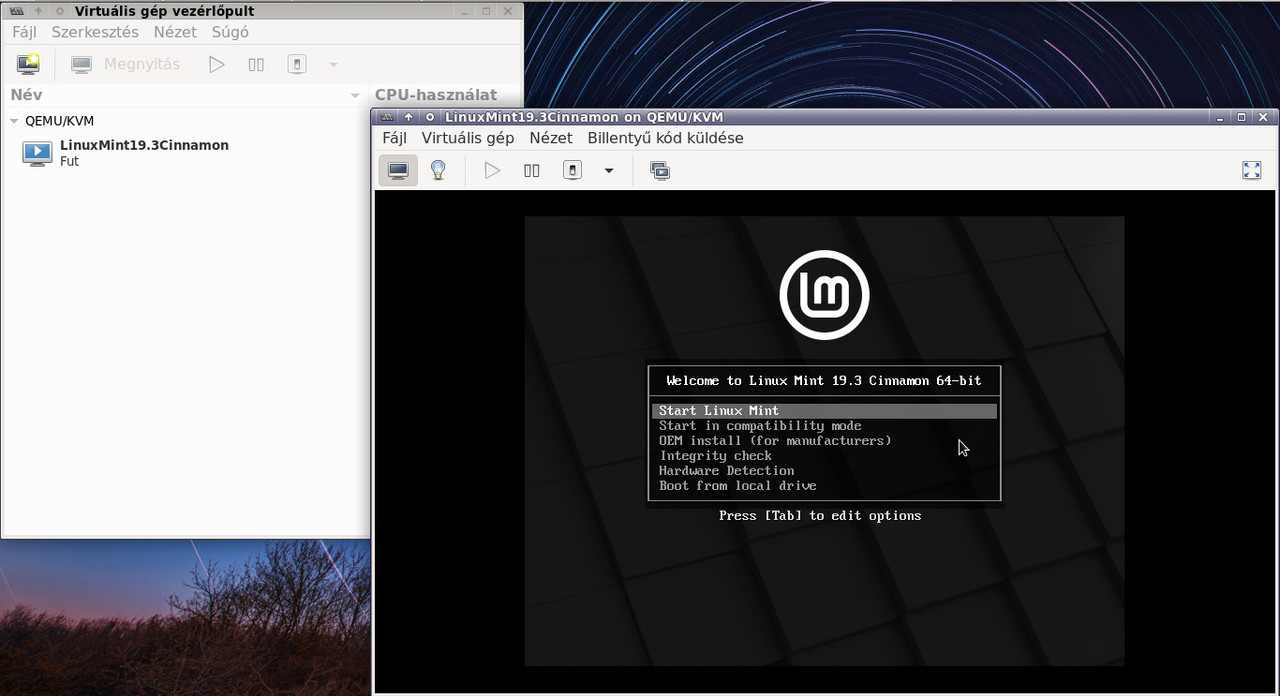This screenshot has height=696, width=1280.
Task: Open the Szerkesztés menu
Action: (x=95, y=32)
